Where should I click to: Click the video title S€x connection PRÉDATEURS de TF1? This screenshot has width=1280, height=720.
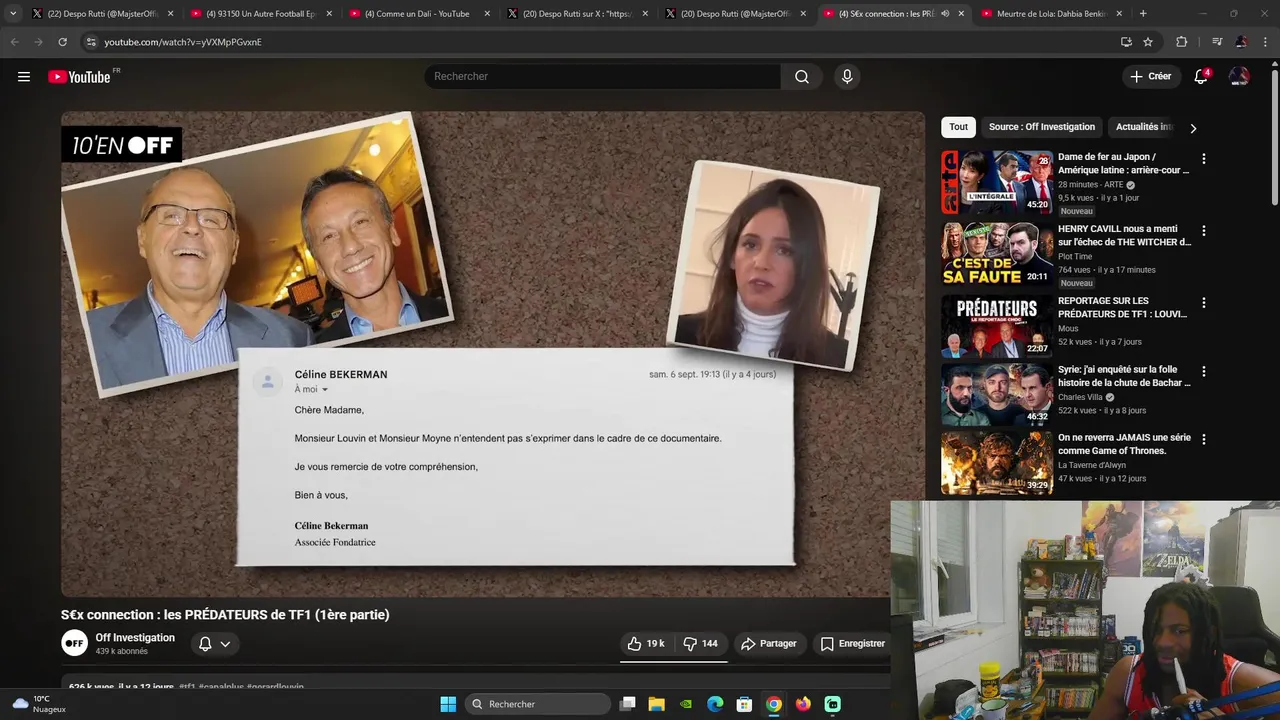pos(225,615)
